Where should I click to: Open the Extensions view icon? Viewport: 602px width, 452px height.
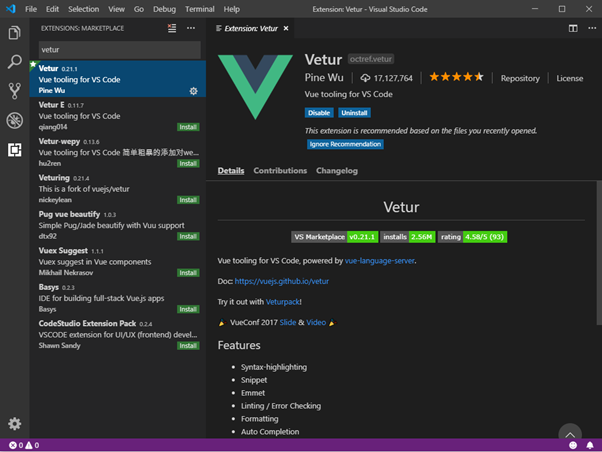15,149
